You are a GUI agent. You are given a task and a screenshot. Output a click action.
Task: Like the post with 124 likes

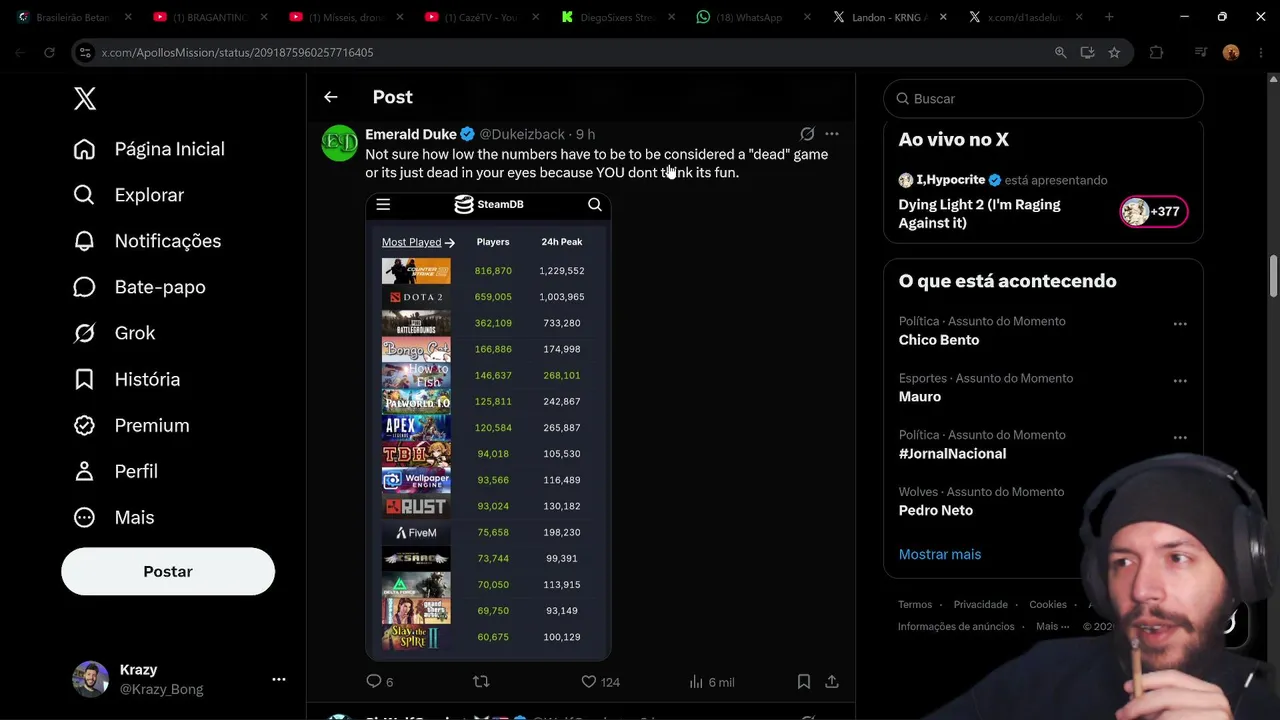(x=601, y=681)
